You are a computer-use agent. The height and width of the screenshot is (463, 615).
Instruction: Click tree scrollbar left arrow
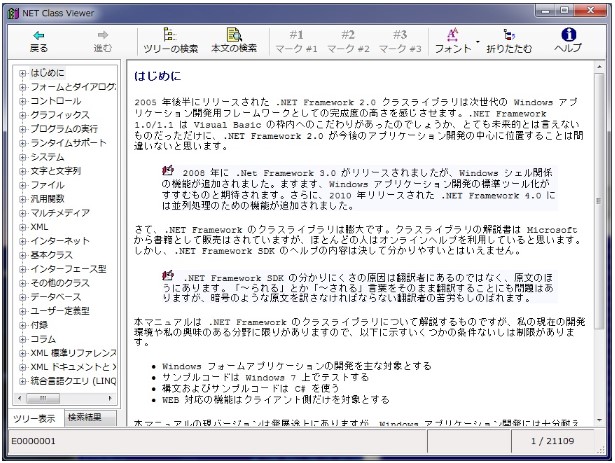tap(20, 399)
